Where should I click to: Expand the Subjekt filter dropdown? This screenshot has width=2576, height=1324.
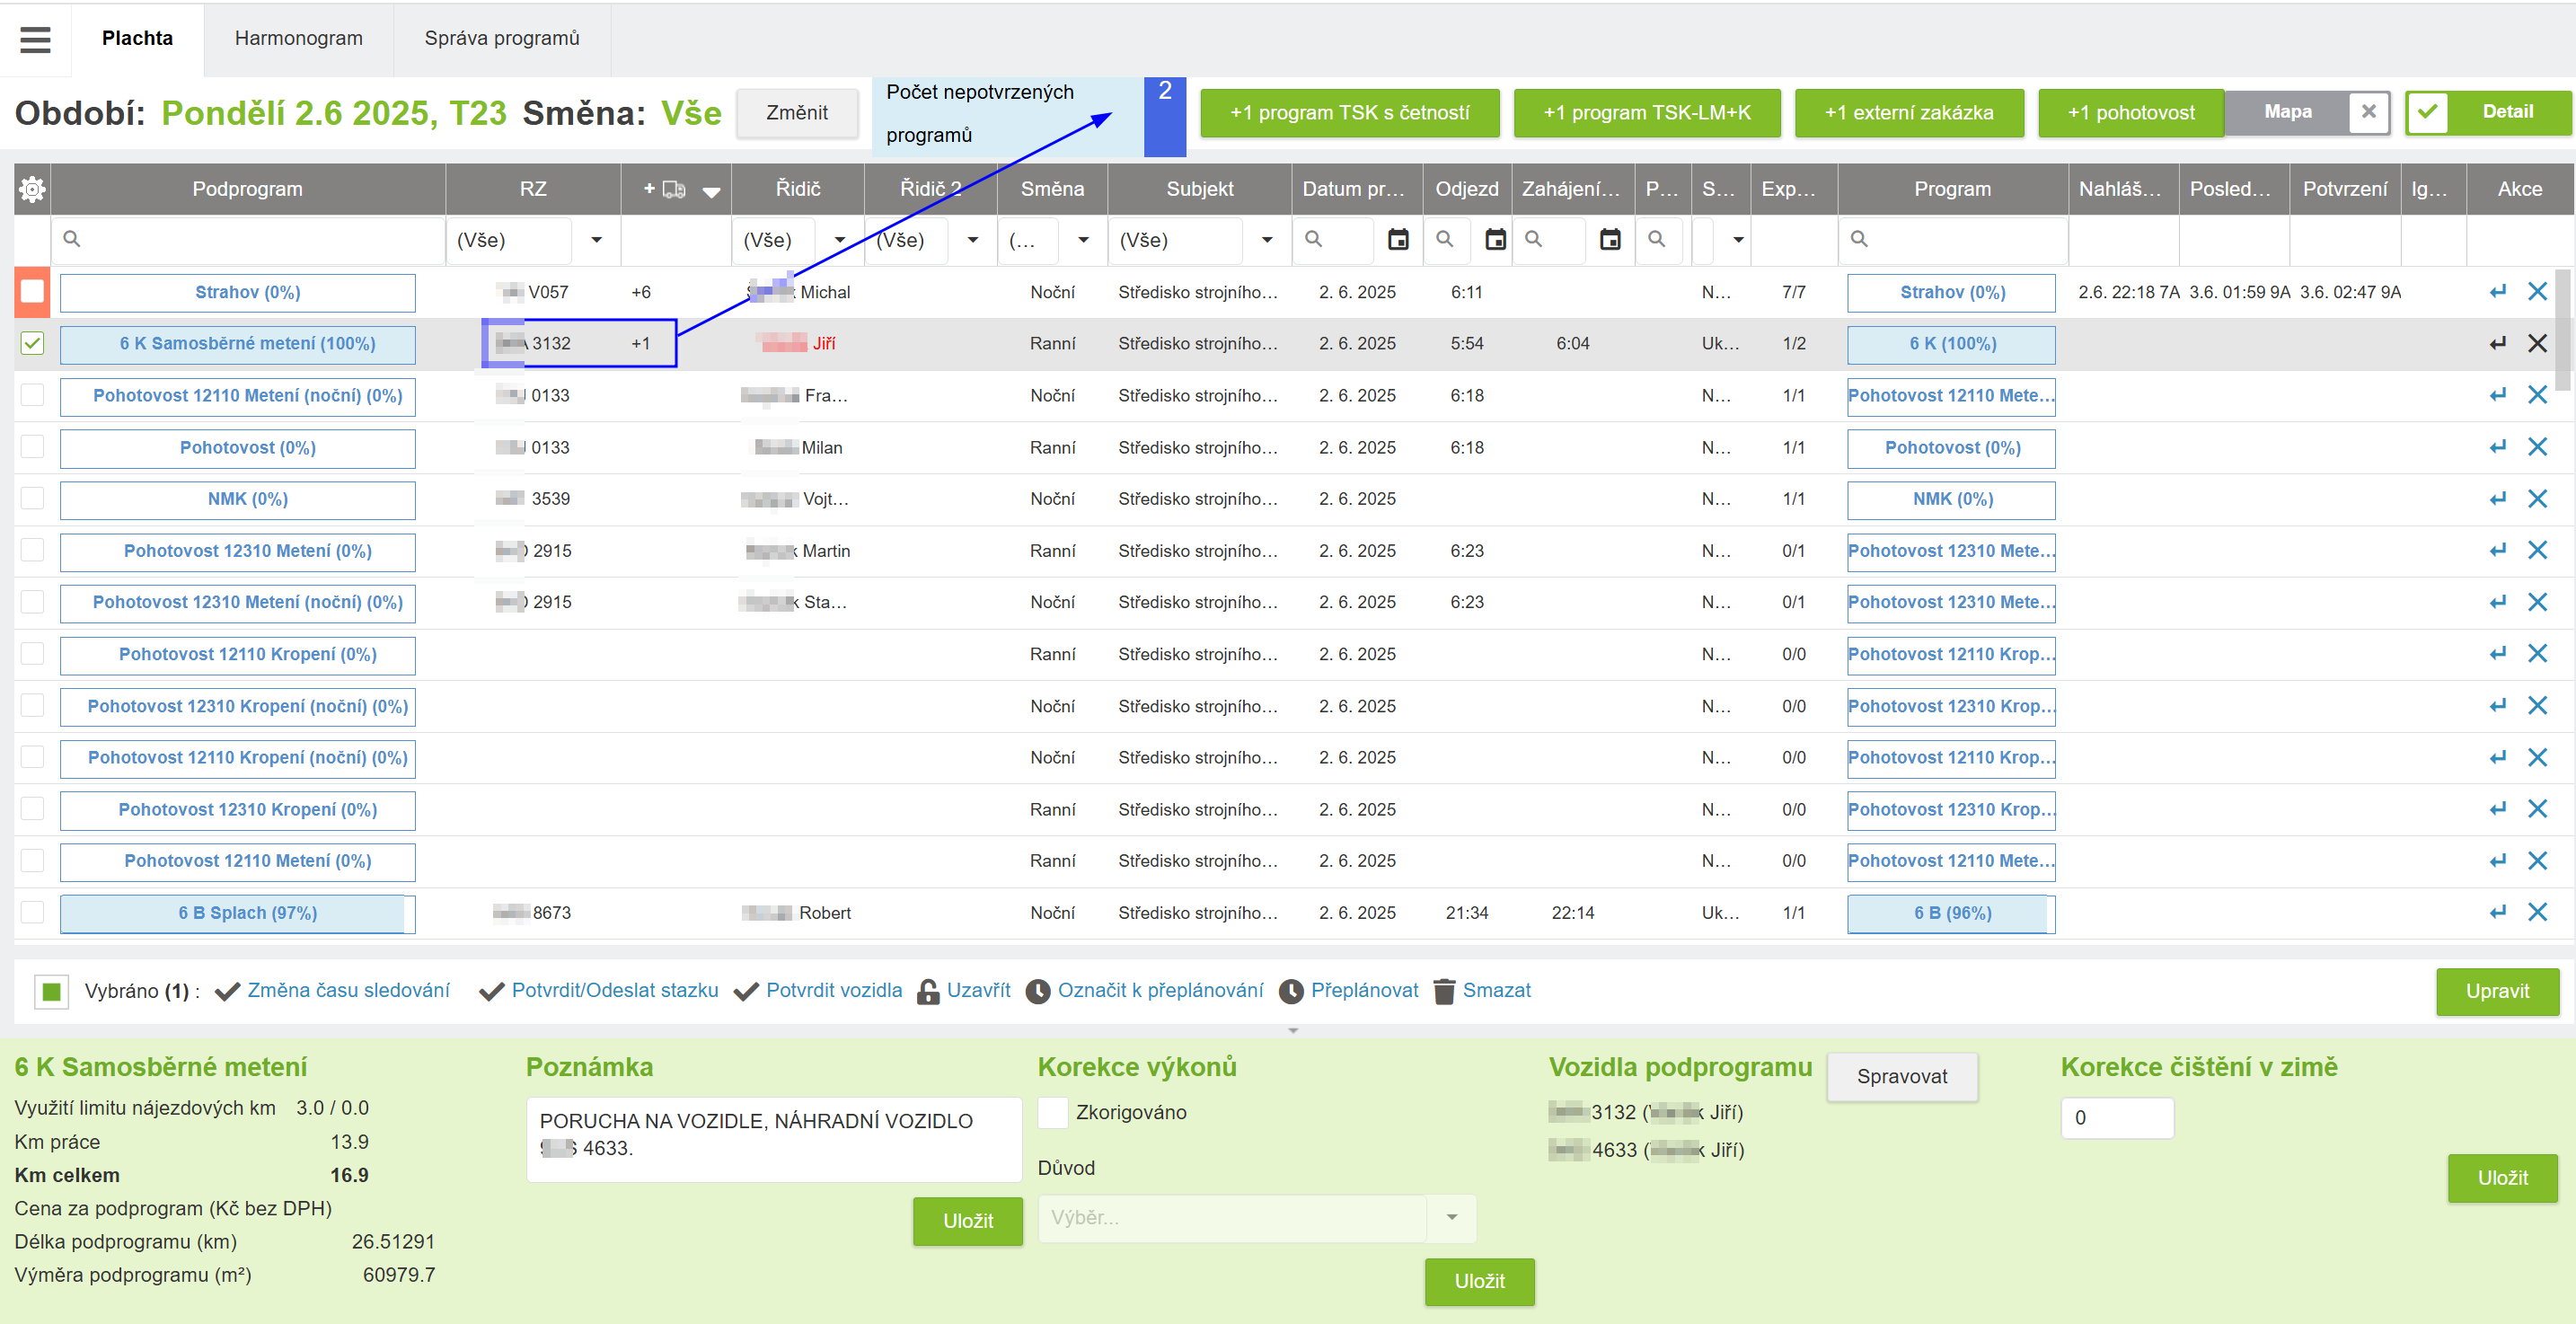click(x=1267, y=240)
